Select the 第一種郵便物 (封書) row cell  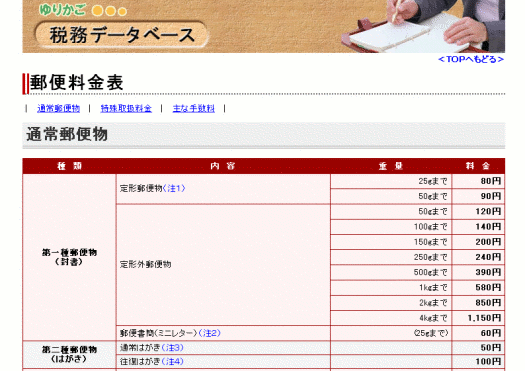pyautogui.click(x=69, y=257)
